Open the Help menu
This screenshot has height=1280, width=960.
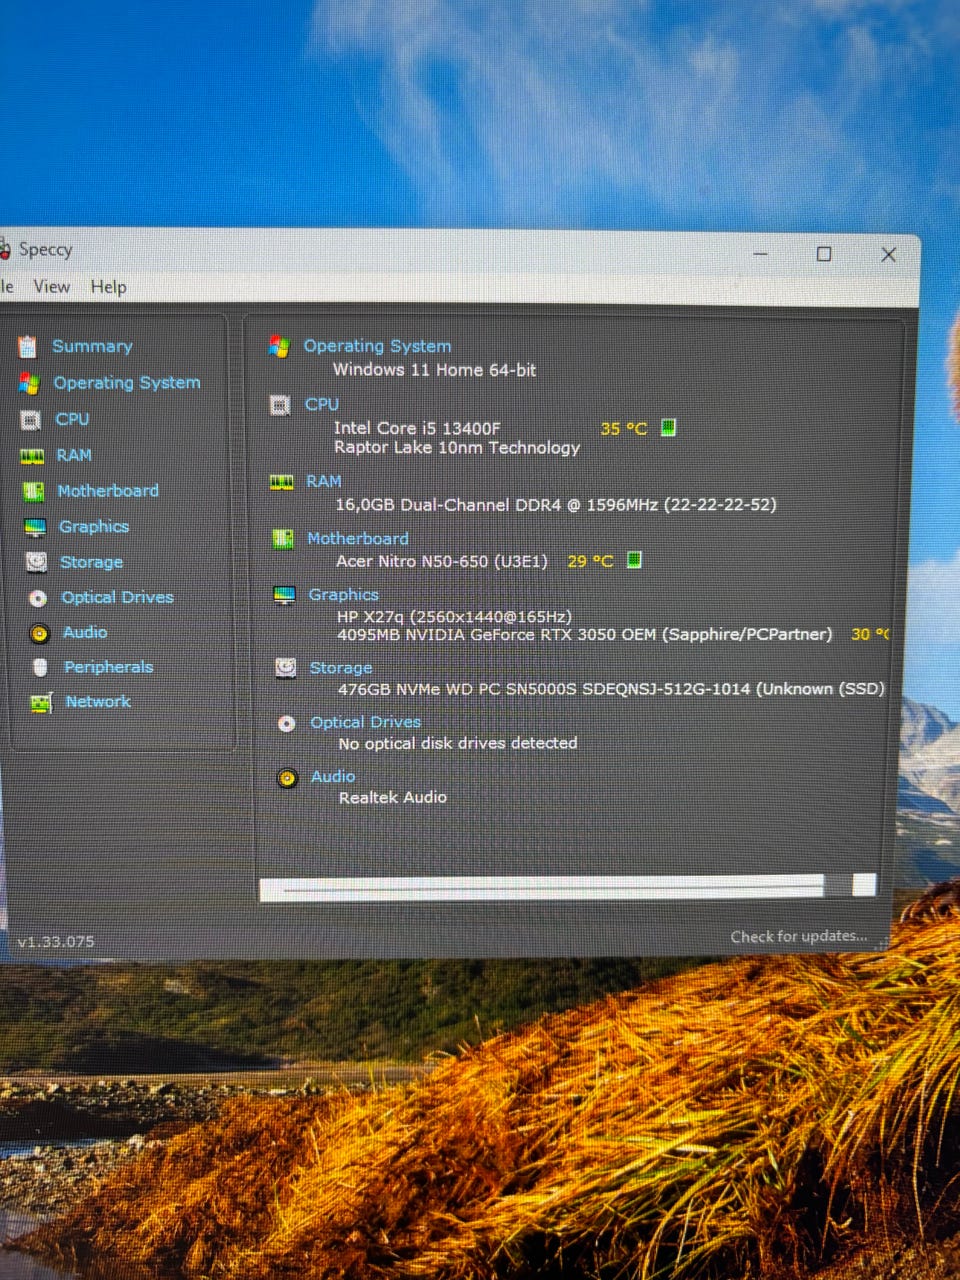tap(109, 287)
